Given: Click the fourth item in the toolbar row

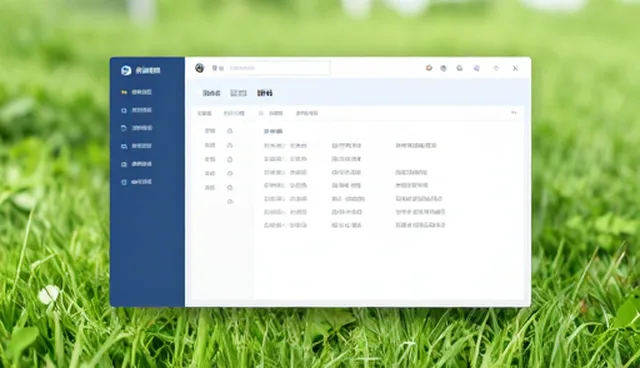Looking at the screenshot, I should point(307,113).
